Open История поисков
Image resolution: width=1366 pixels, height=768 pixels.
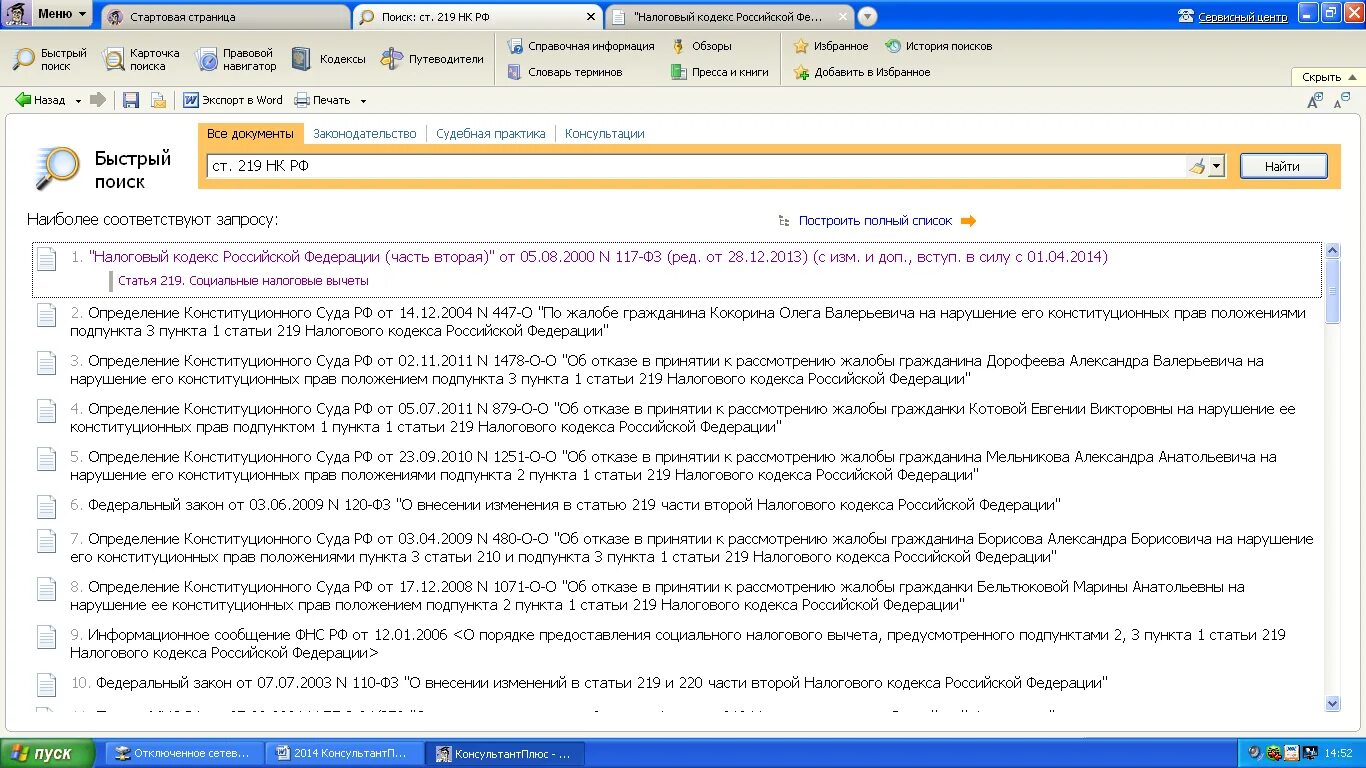pos(939,46)
